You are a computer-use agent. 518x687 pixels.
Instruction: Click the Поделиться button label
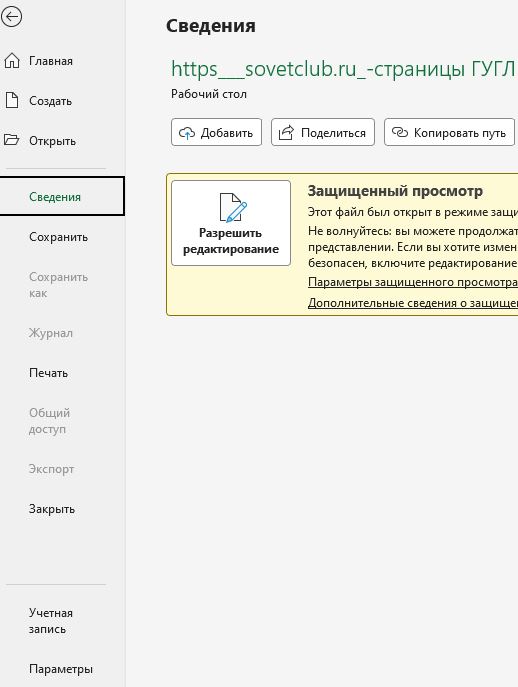point(333,133)
